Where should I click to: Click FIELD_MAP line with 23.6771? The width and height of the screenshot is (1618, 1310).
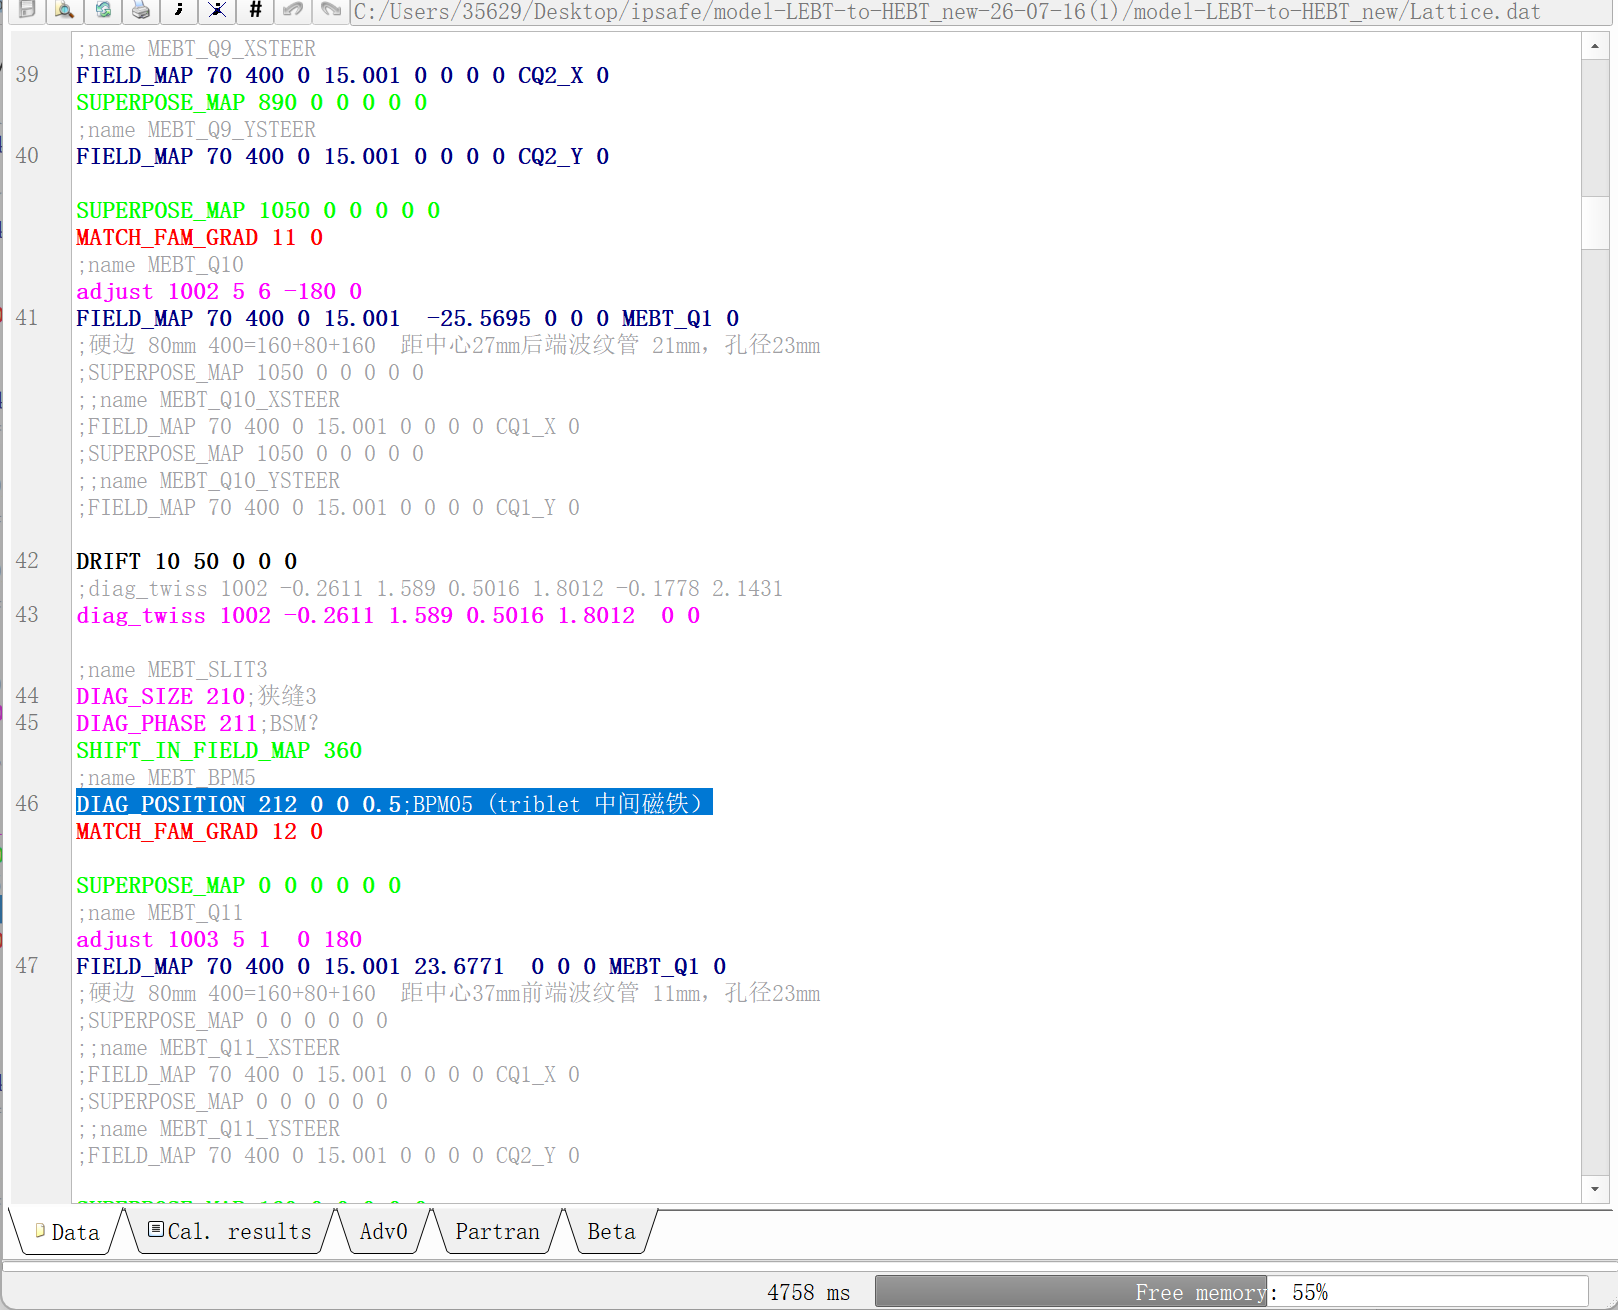(x=401, y=966)
